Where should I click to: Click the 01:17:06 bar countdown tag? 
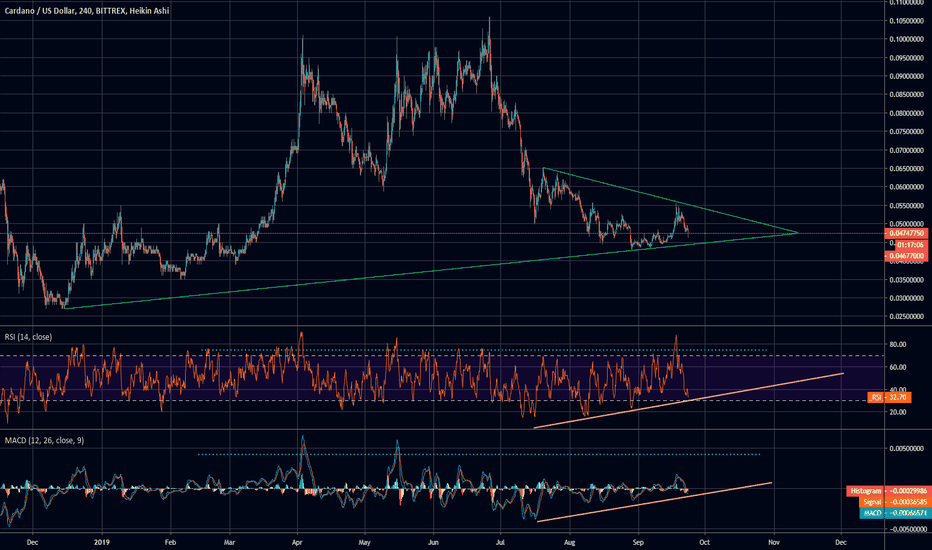pyautogui.click(x=909, y=244)
